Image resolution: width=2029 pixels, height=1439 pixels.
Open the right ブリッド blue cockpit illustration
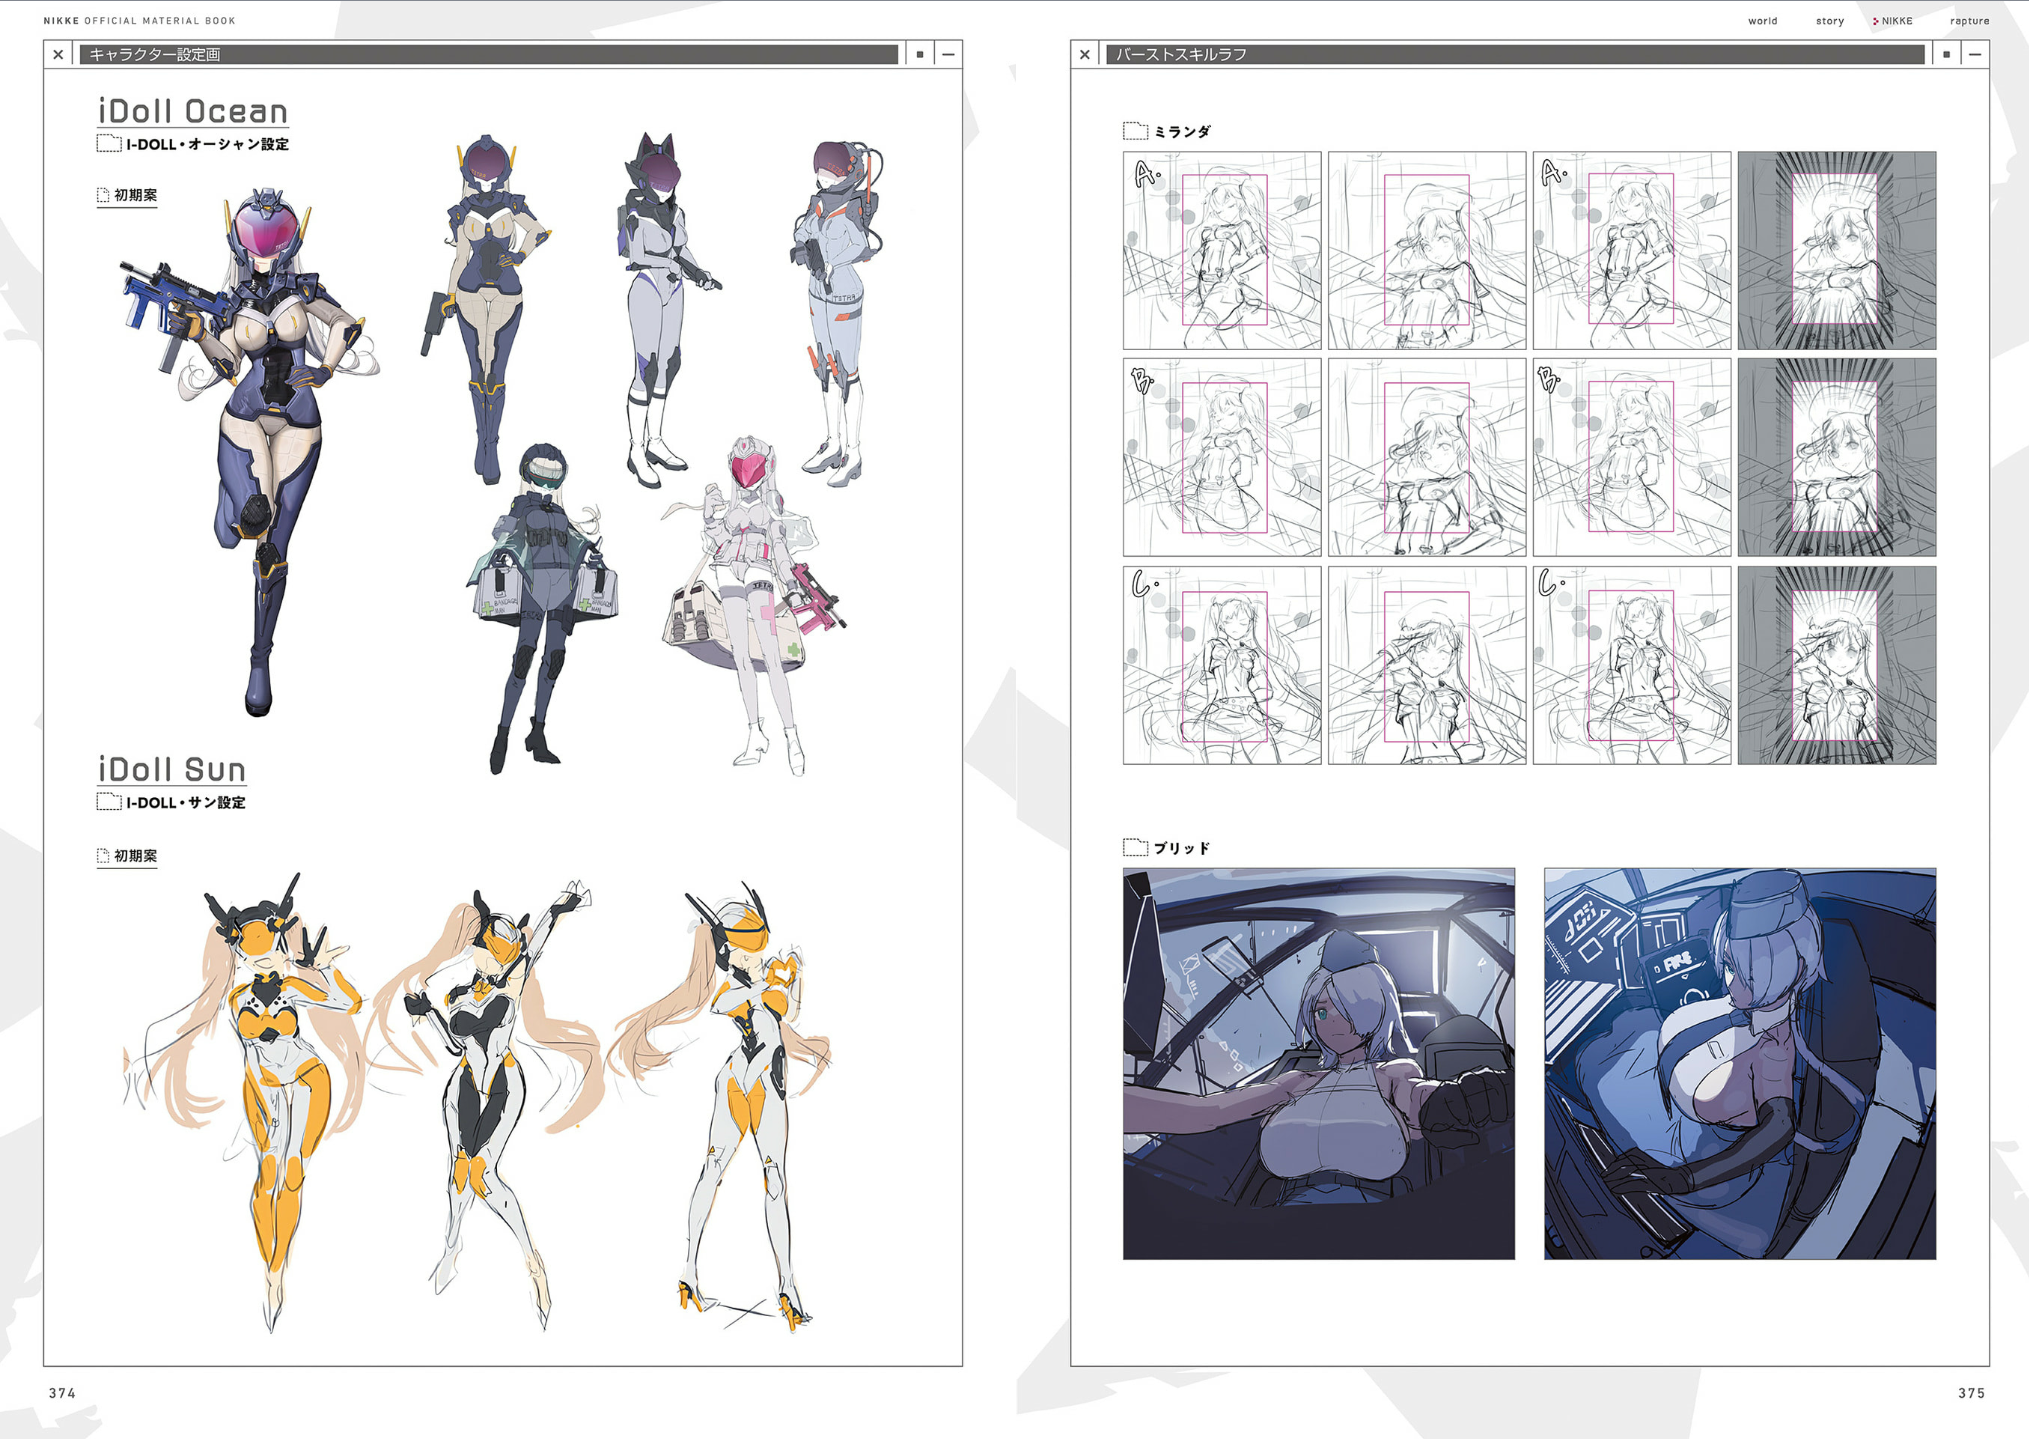(x=1739, y=1063)
